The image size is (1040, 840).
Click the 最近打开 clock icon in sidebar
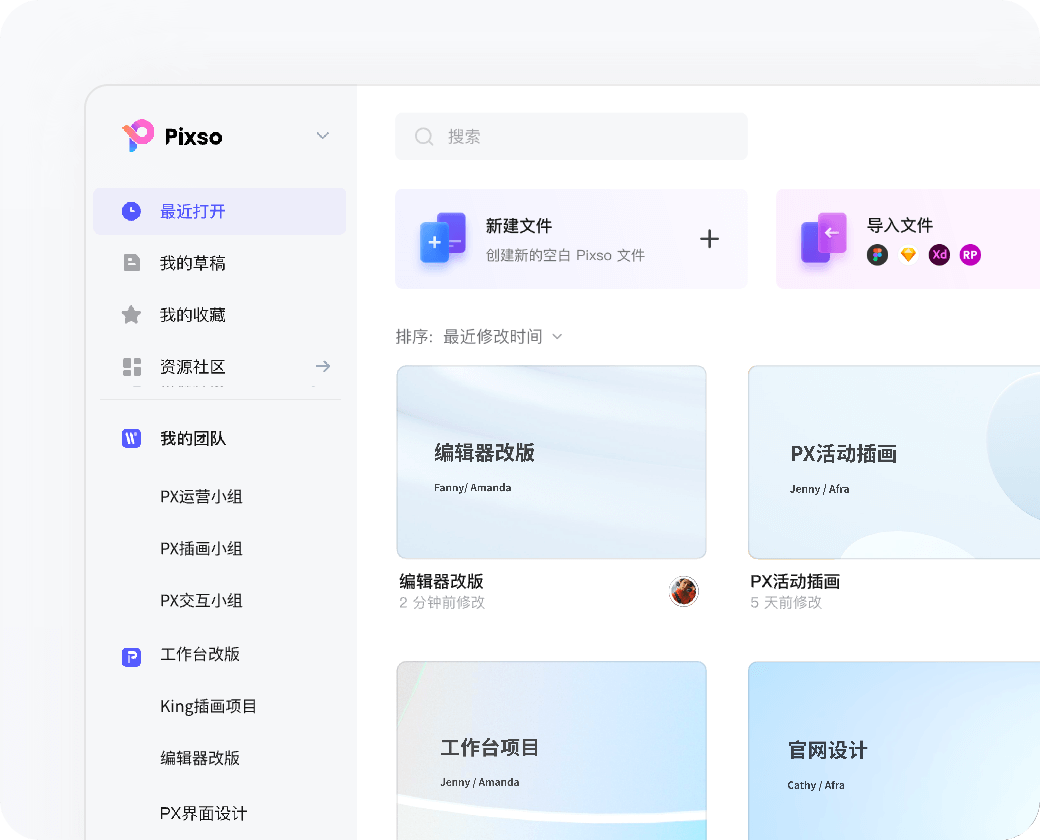(x=131, y=211)
